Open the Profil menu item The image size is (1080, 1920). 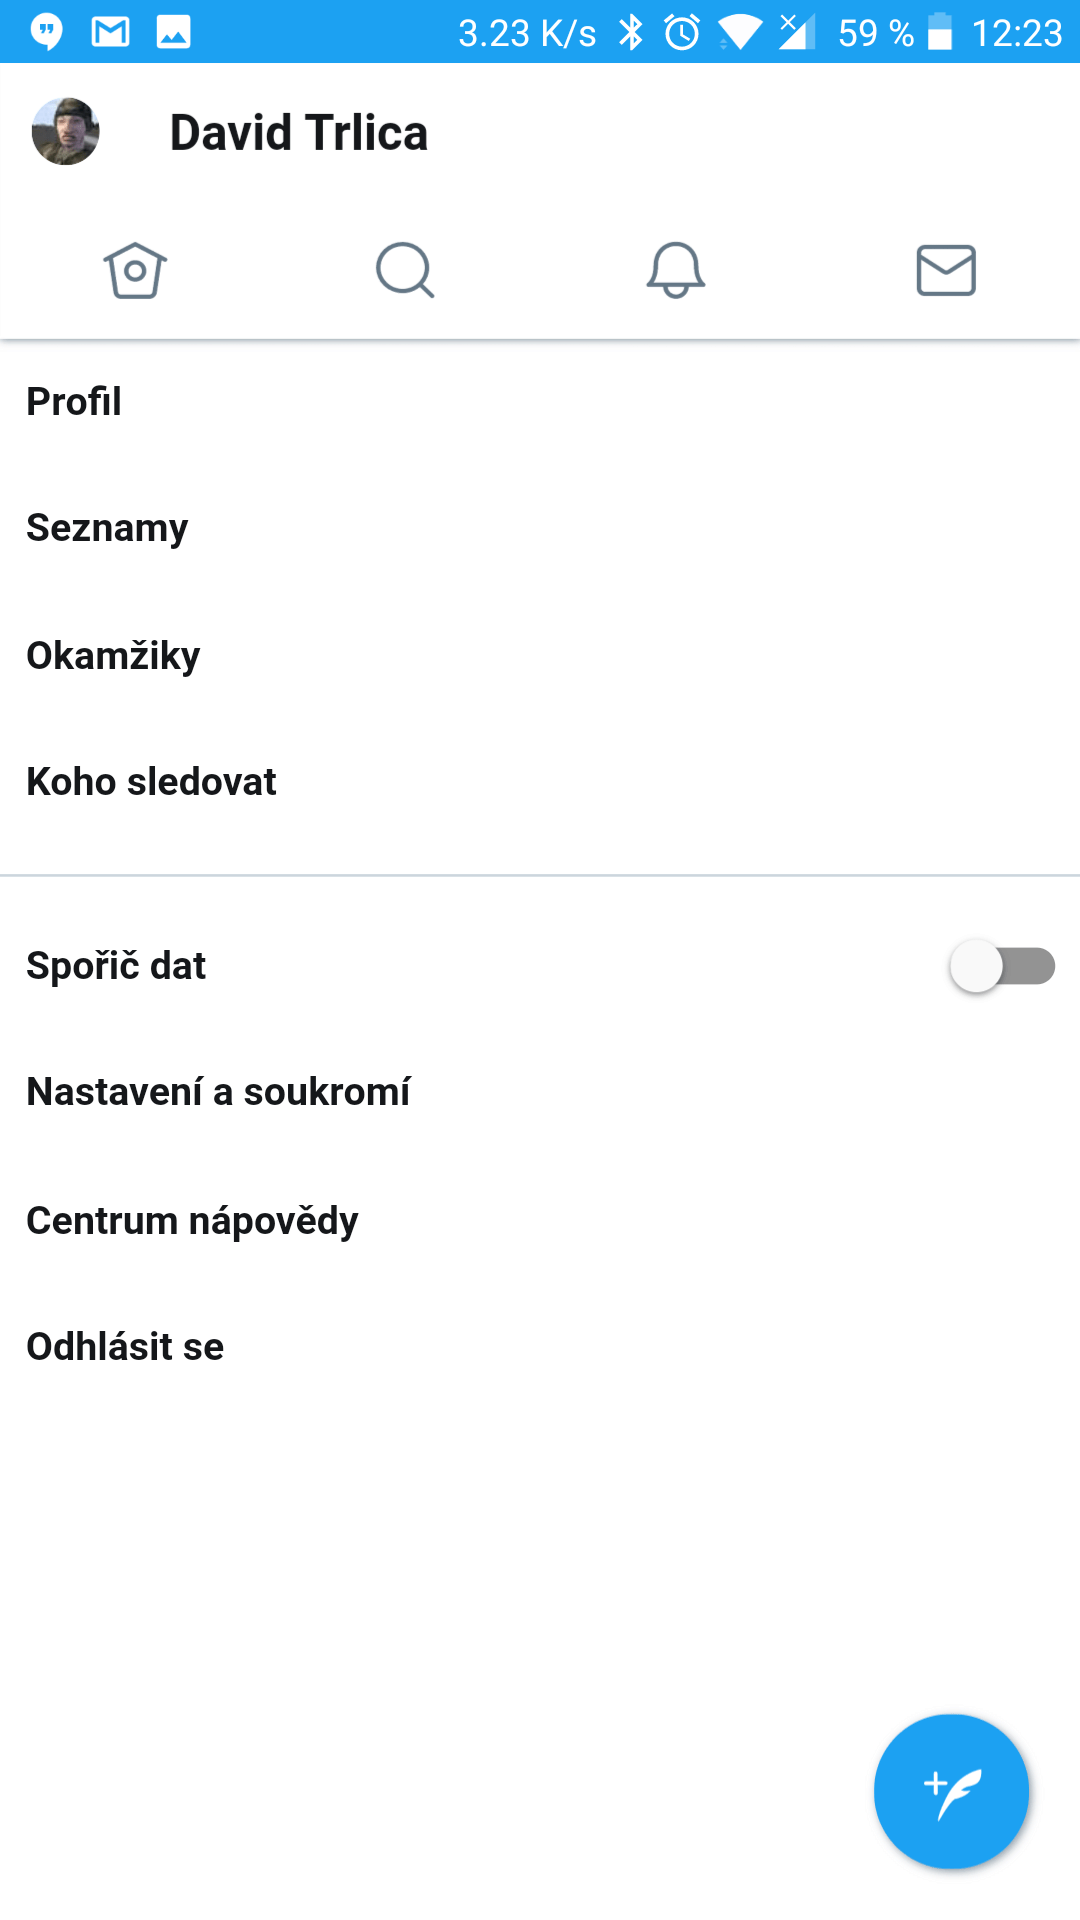tap(74, 402)
